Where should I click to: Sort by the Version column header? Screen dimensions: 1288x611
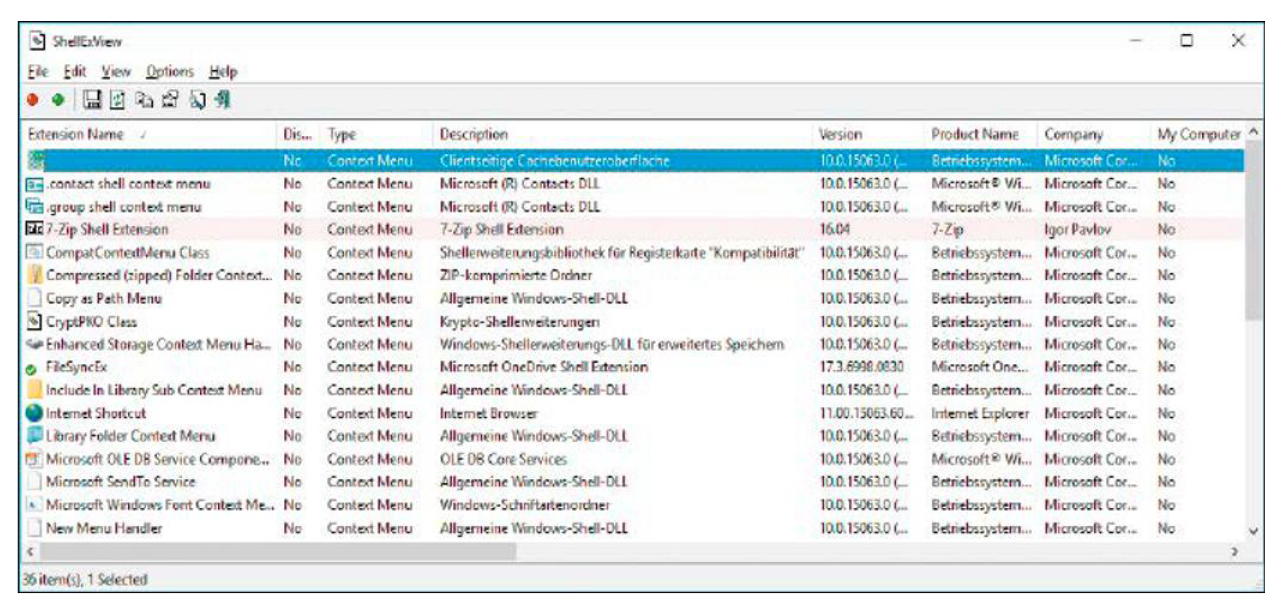click(x=868, y=134)
